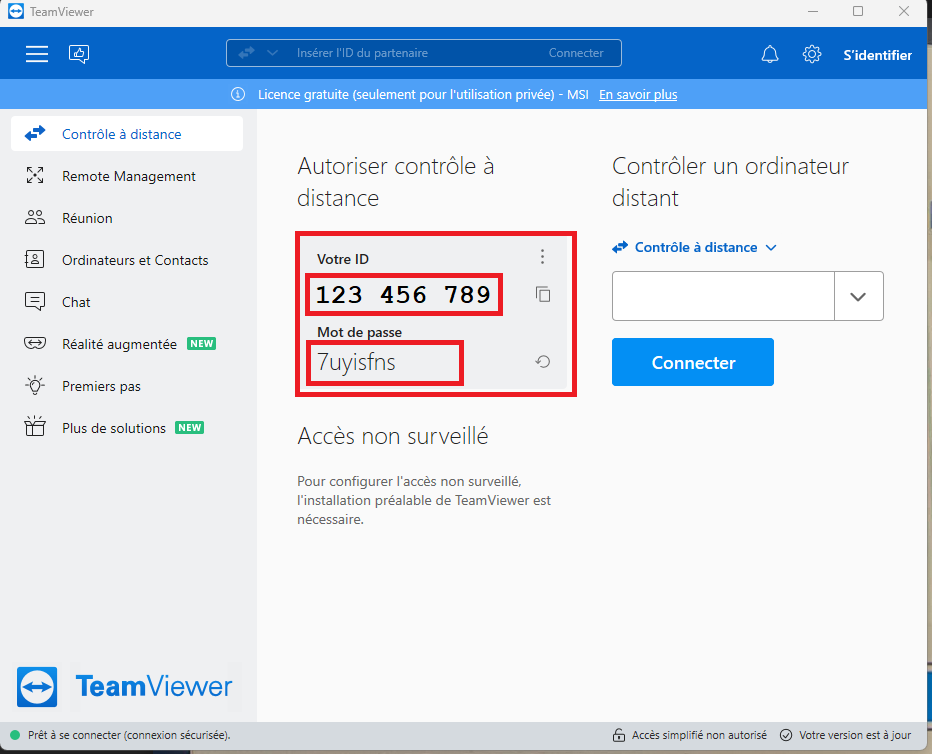This screenshot has height=754, width=932.
Task: Open the Chat panel
Action: pos(76,302)
